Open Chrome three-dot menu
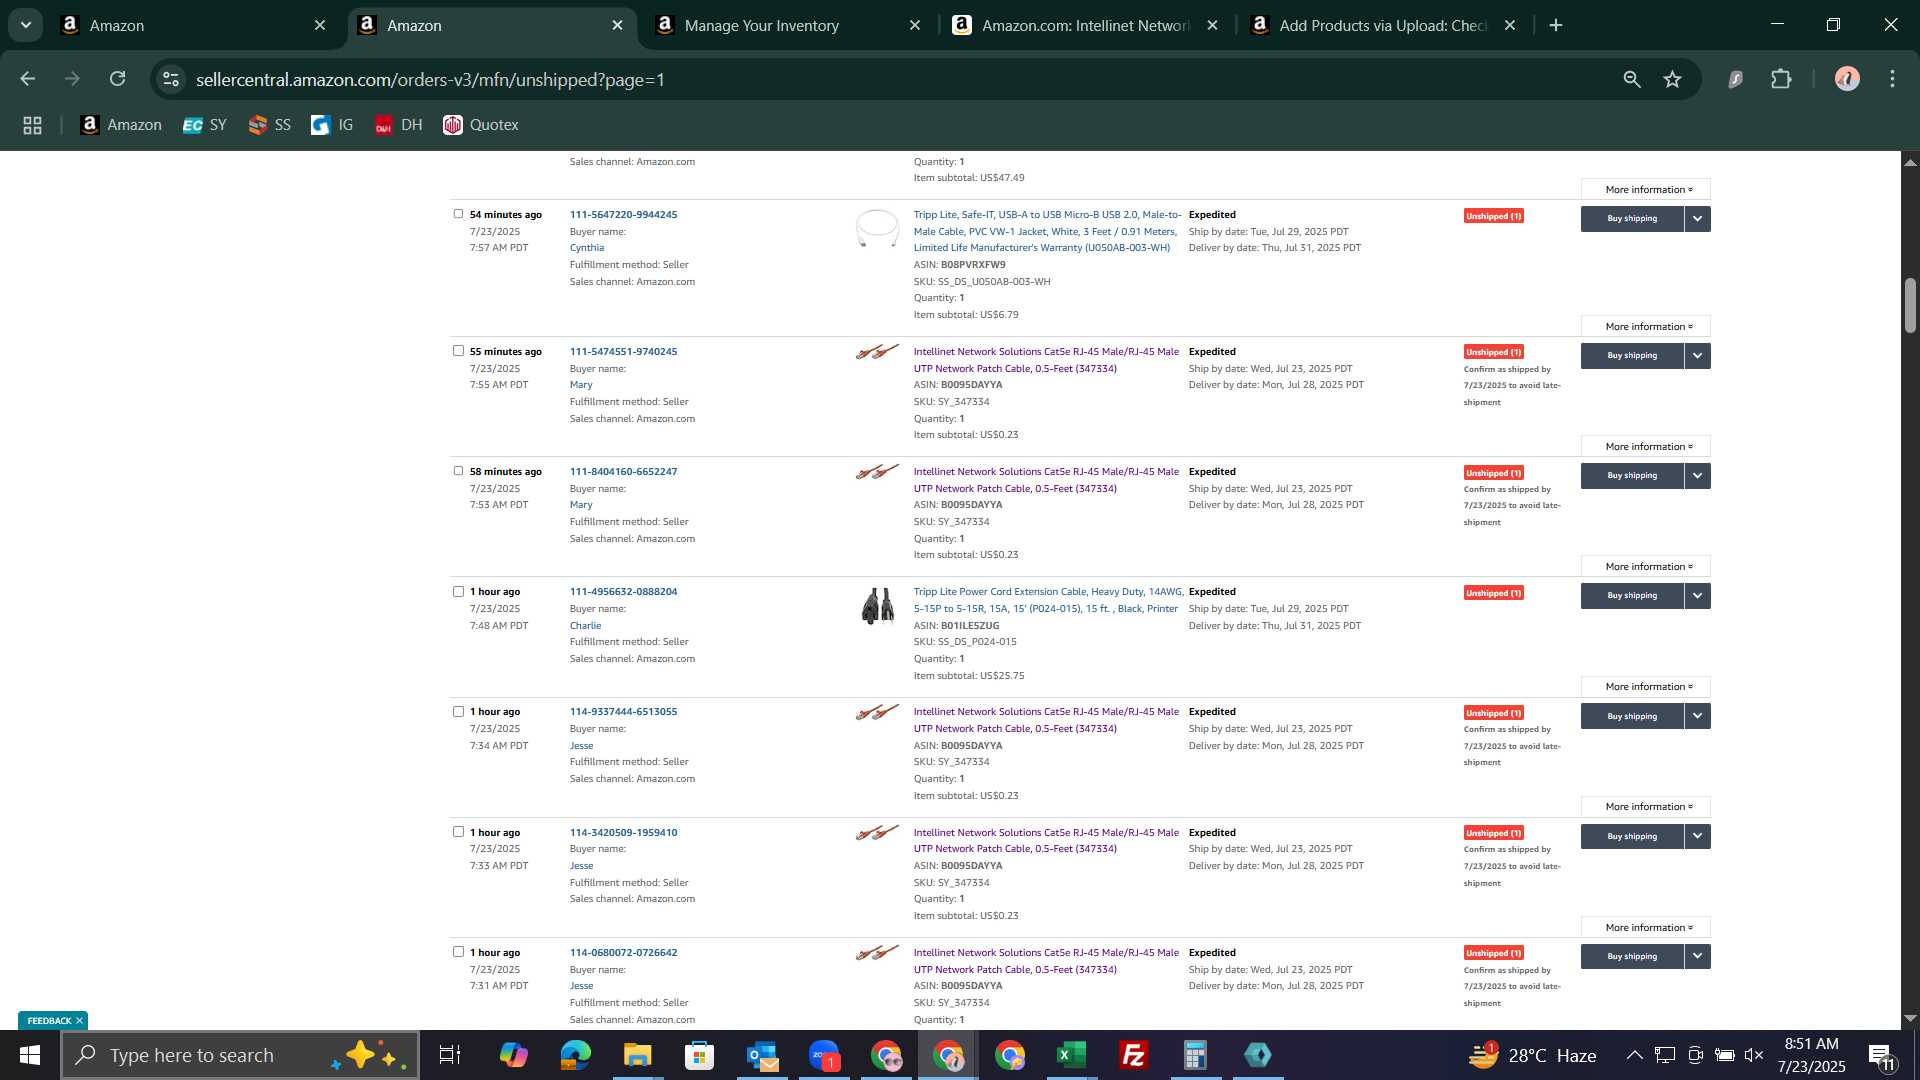The width and height of the screenshot is (1920, 1080). click(1892, 79)
